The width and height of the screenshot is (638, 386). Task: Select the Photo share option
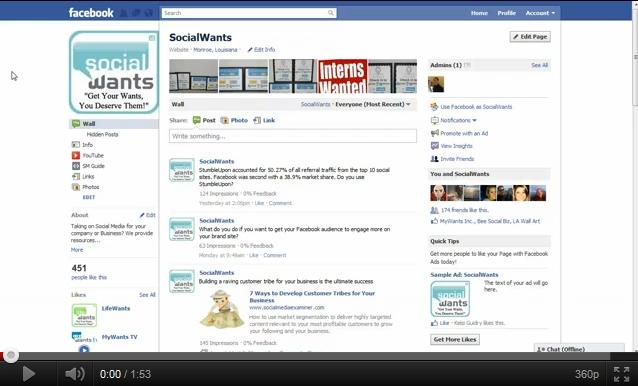tap(234, 120)
